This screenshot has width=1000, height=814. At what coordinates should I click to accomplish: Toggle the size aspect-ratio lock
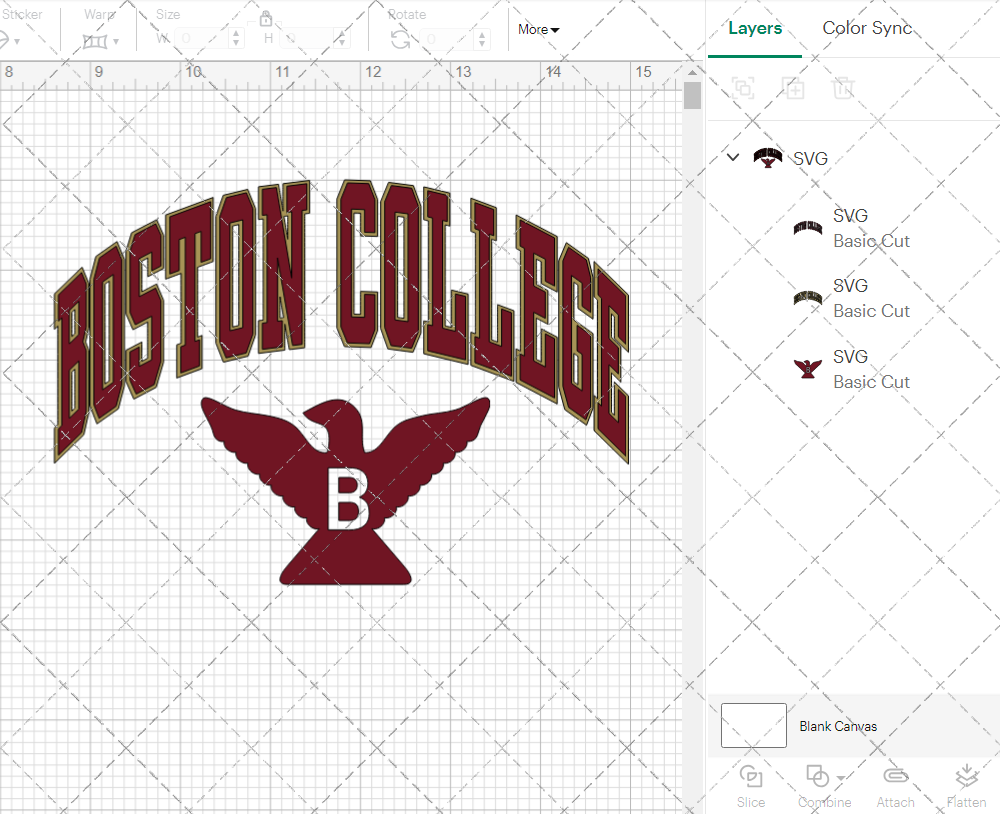[x=266, y=19]
